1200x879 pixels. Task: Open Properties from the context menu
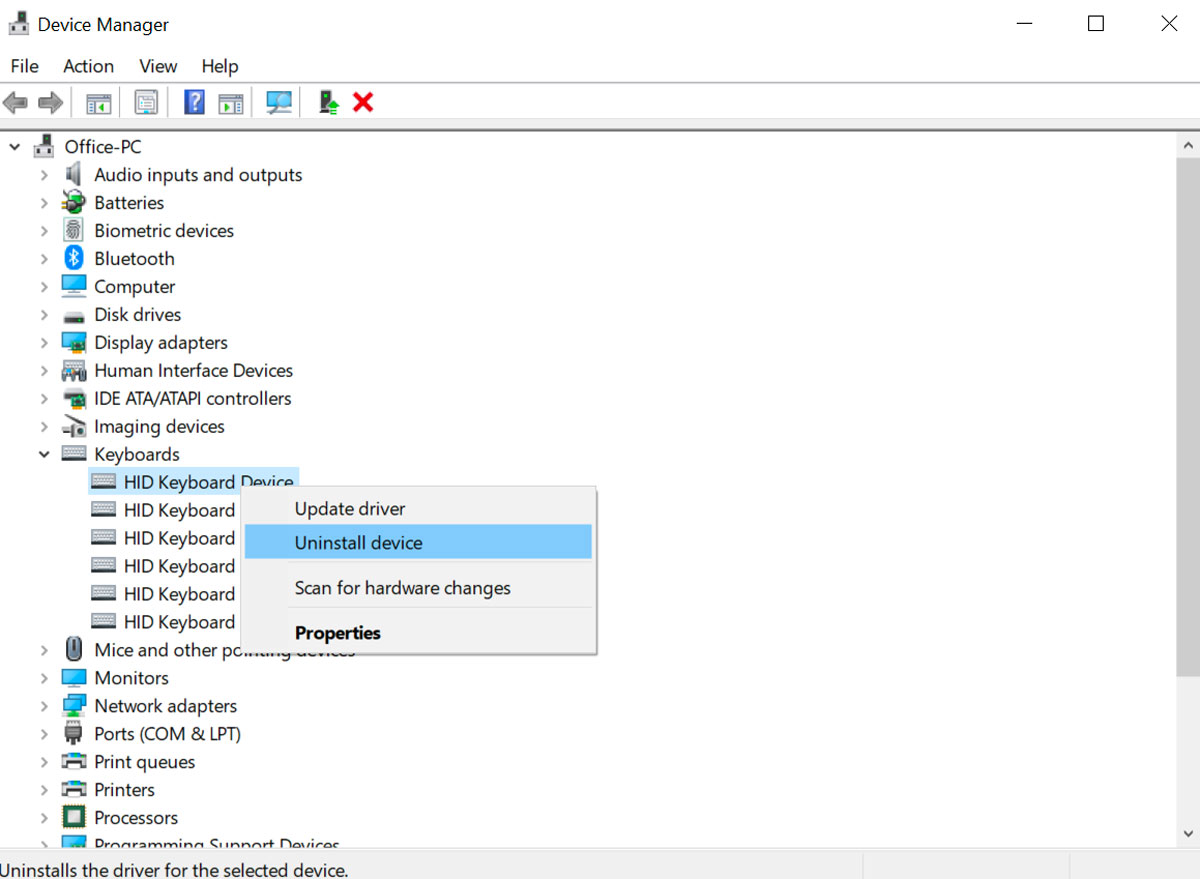click(338, 633)
